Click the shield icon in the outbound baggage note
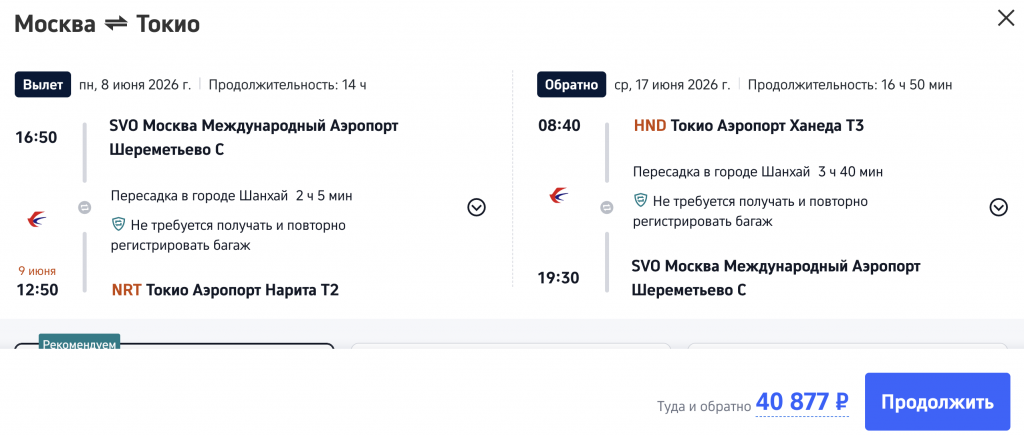Screen dimensions: 1024x435 (x=118, y=225)
